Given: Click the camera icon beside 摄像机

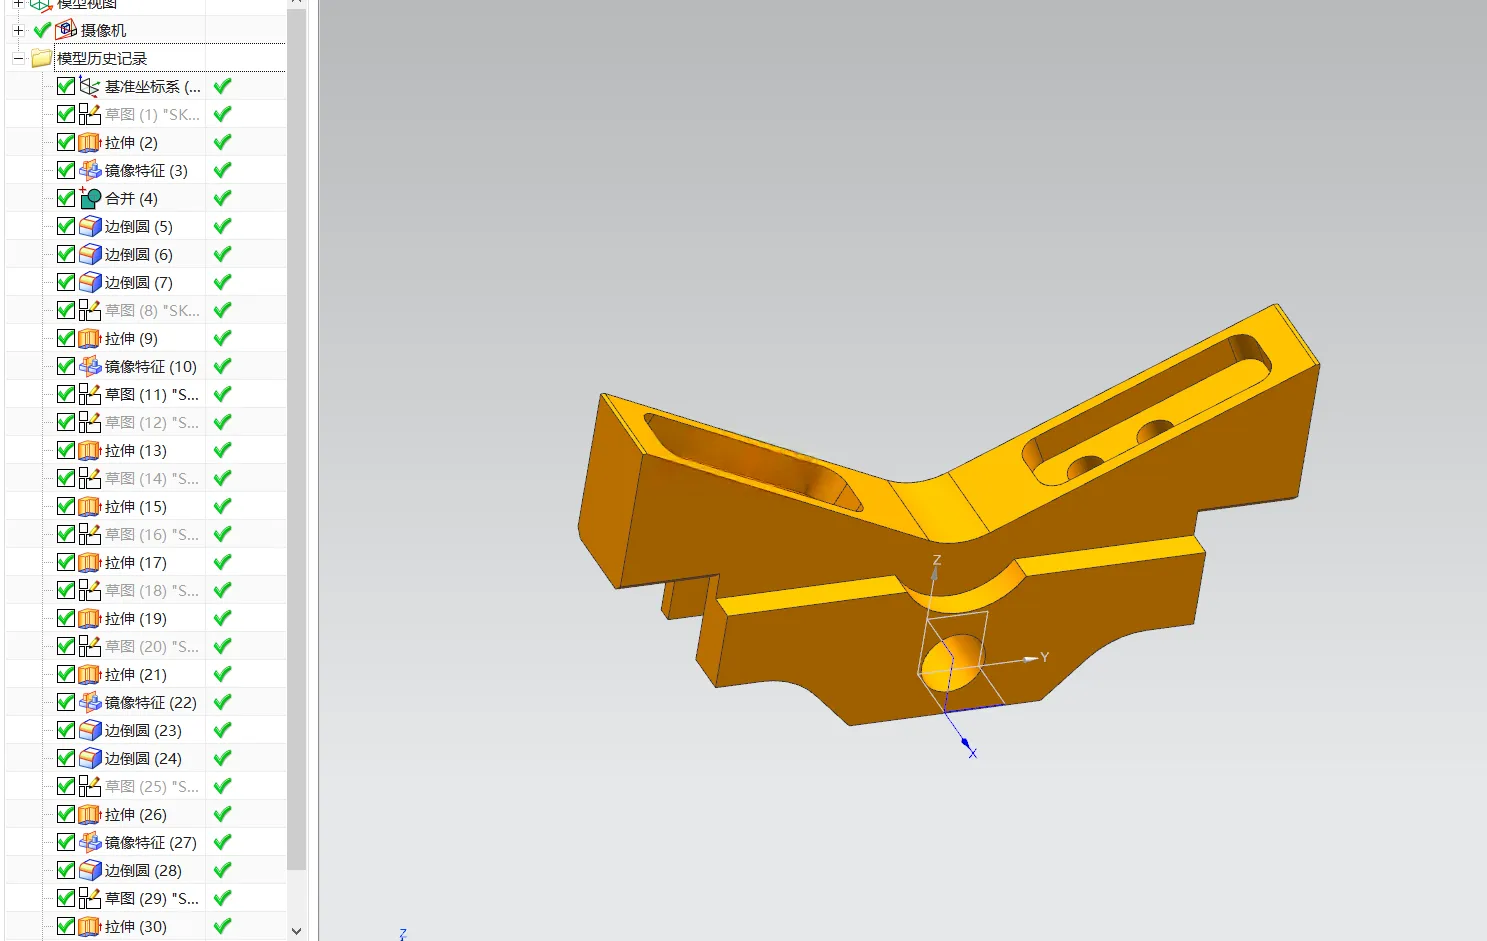Looking at the screenshot, I should tap(66, 30).
